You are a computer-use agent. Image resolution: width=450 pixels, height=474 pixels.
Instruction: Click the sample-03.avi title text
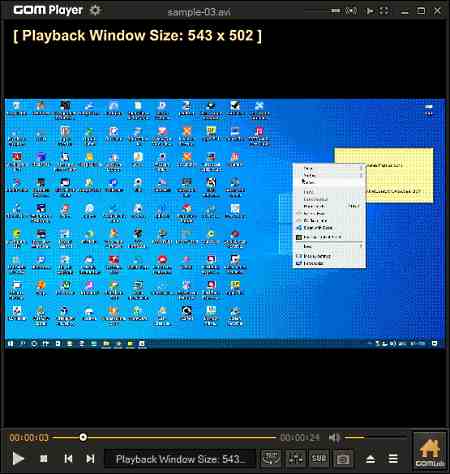(199, 12)
